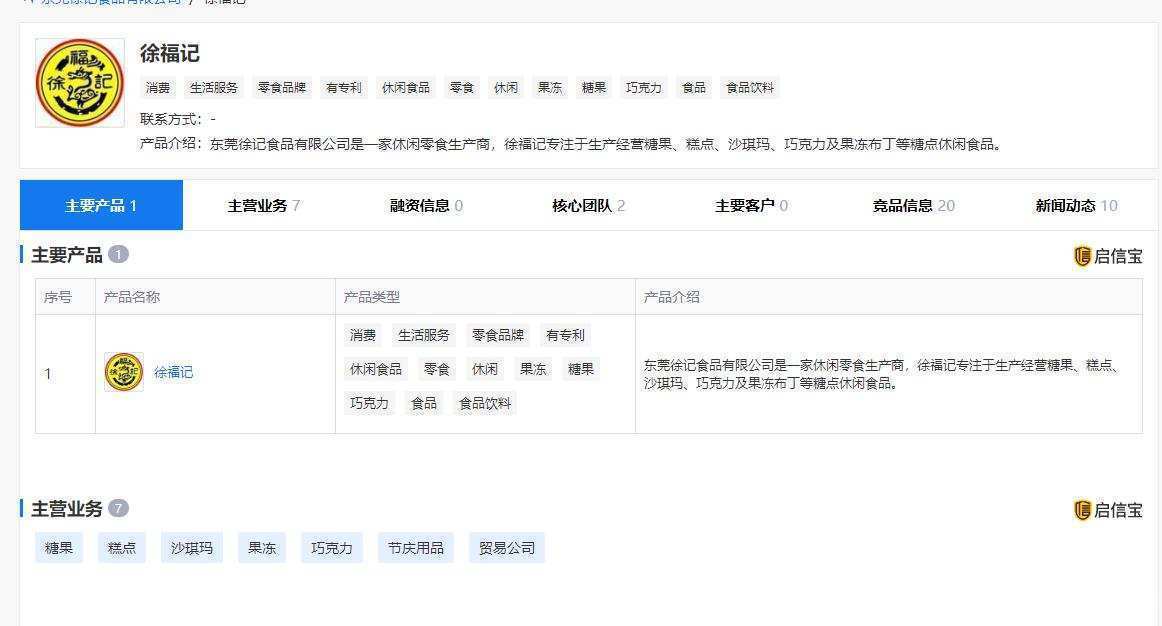The image size is (1162, 626).
Task: View the 主要客户 tab
Action: [746, 204]
